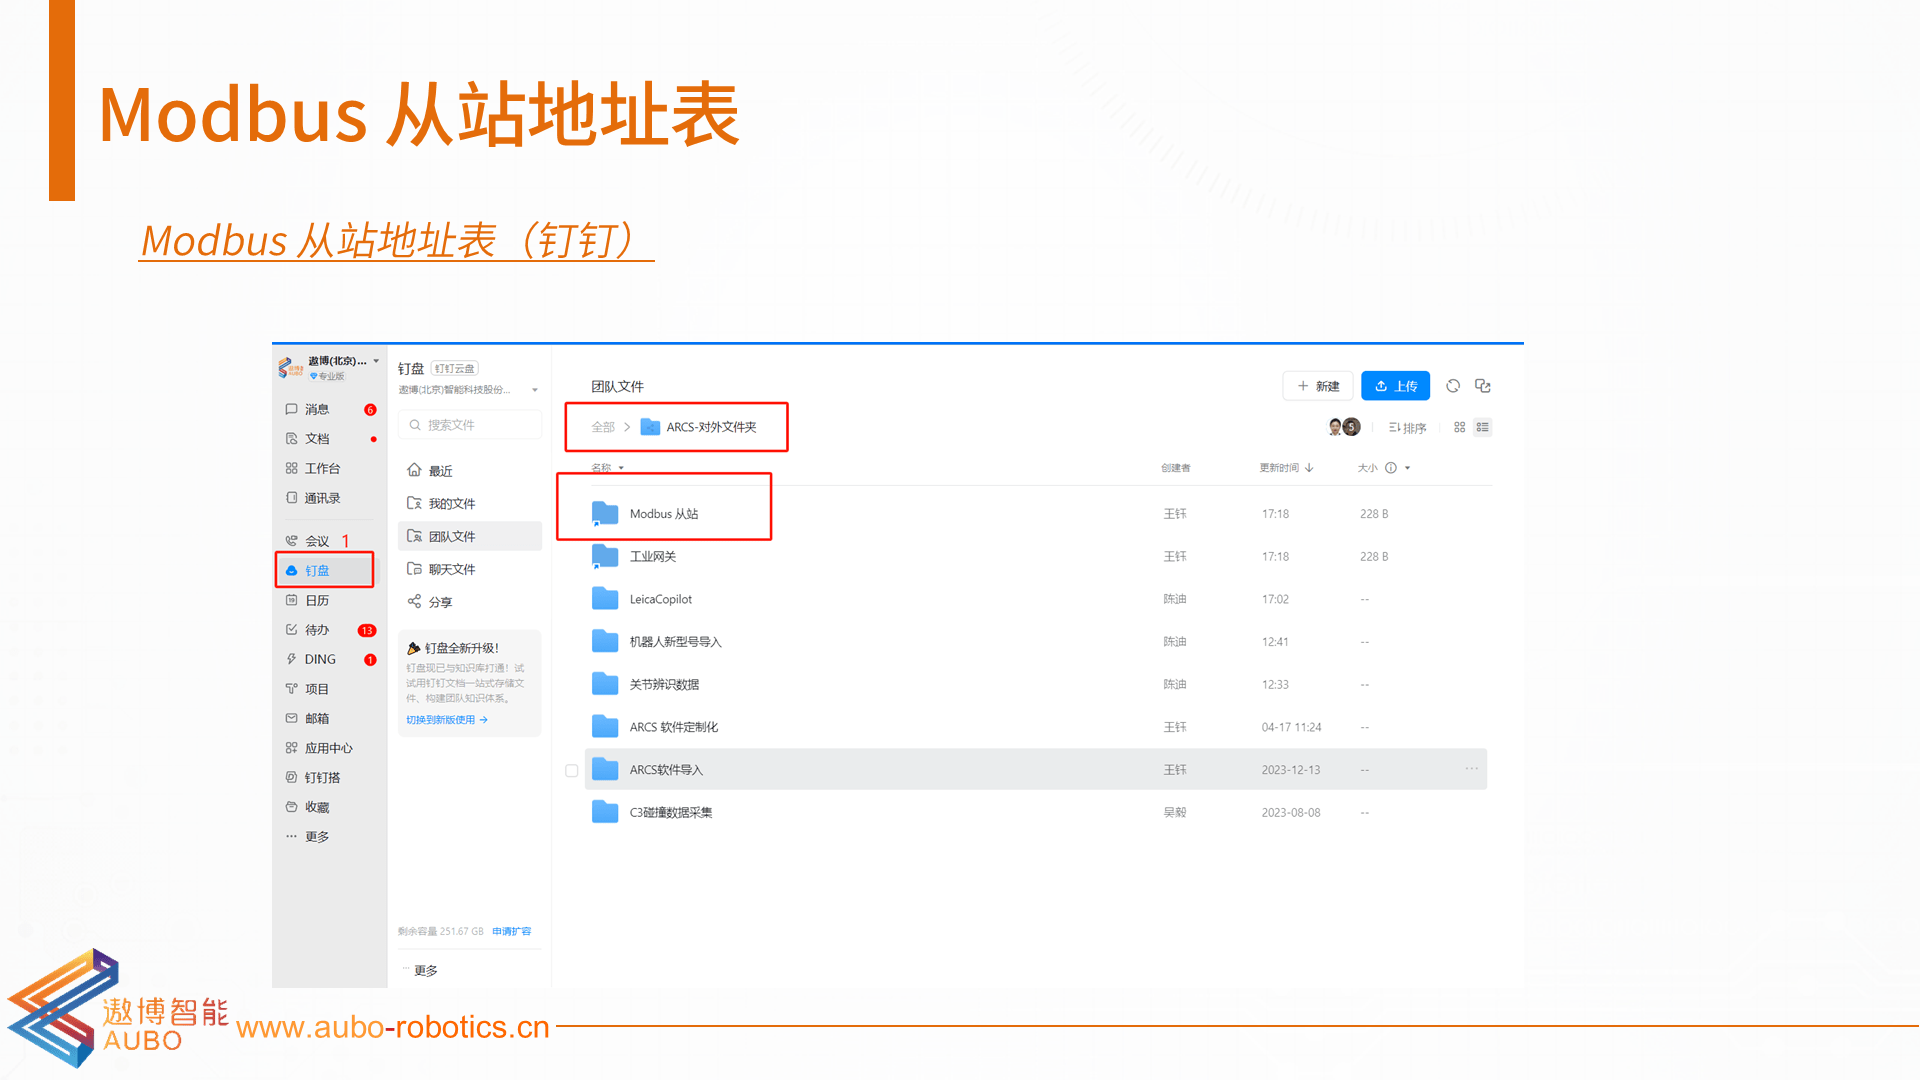Click the transfer list icon right of refresh

[x=1483, y=386]
